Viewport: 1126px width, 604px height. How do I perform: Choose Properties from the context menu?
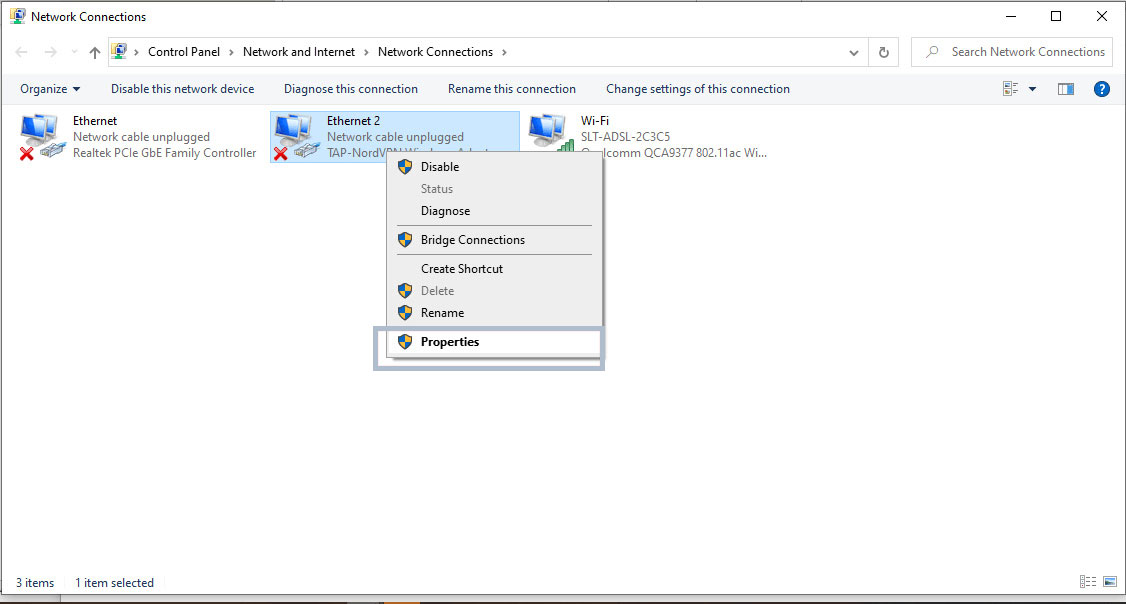click(449, 342)
